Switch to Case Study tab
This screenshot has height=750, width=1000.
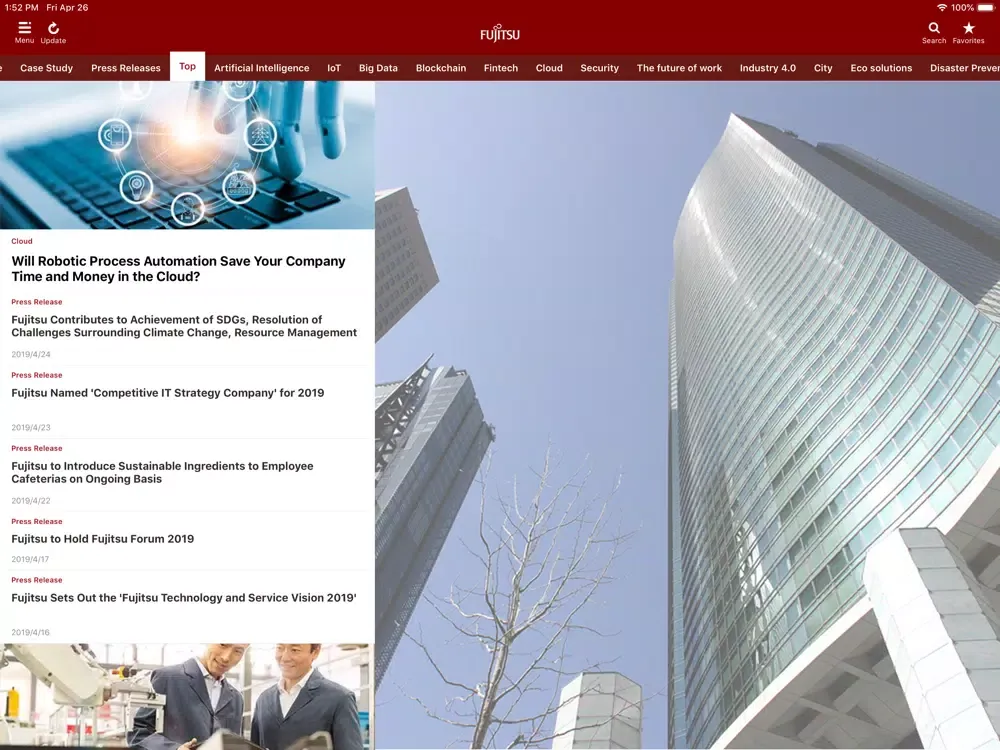coord(47,68)
